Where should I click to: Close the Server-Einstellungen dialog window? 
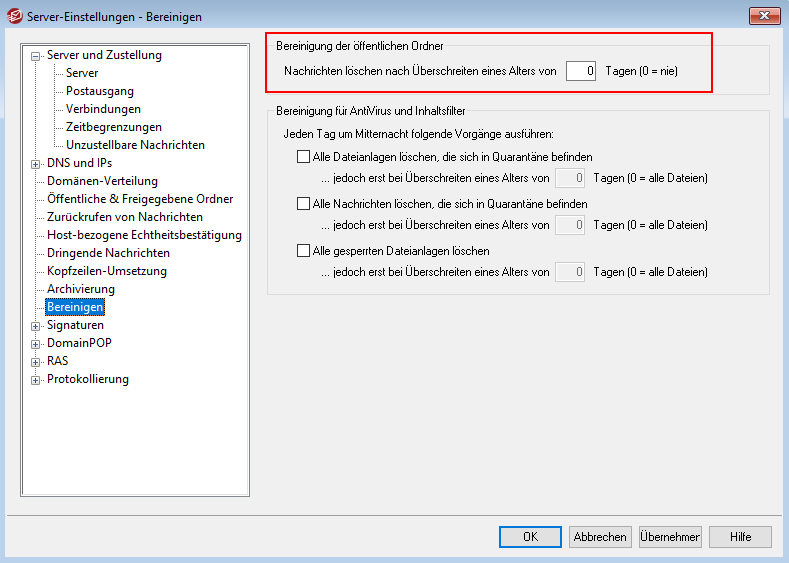tap(763, 16)
